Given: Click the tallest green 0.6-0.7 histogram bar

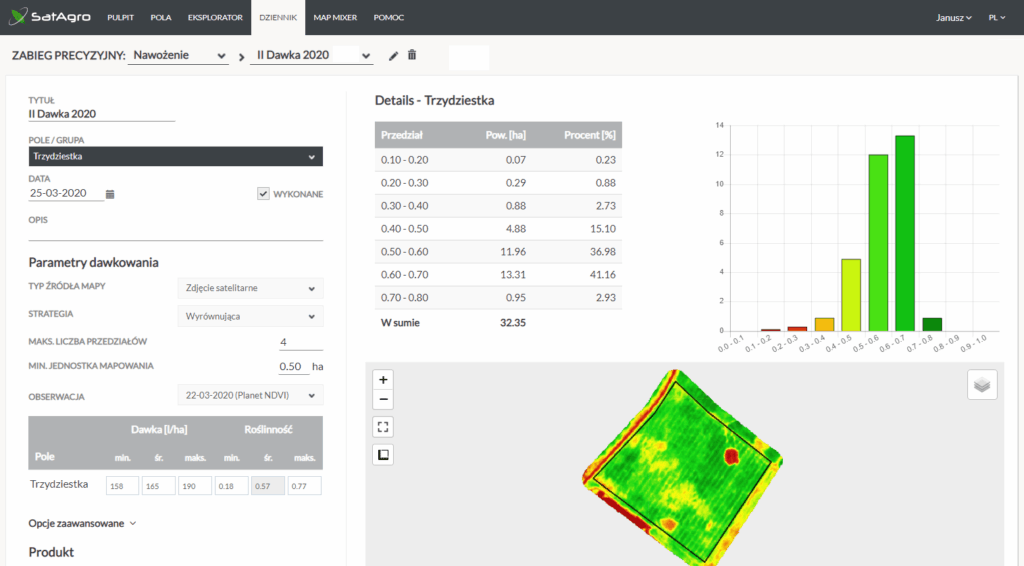Looking at the screenshot, I should [x=904, y=233].
